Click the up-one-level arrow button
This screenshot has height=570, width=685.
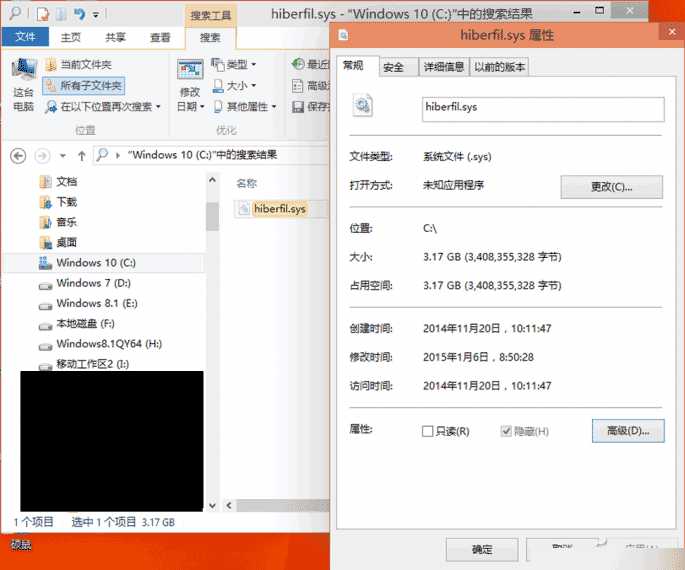(x=81, y=156)
